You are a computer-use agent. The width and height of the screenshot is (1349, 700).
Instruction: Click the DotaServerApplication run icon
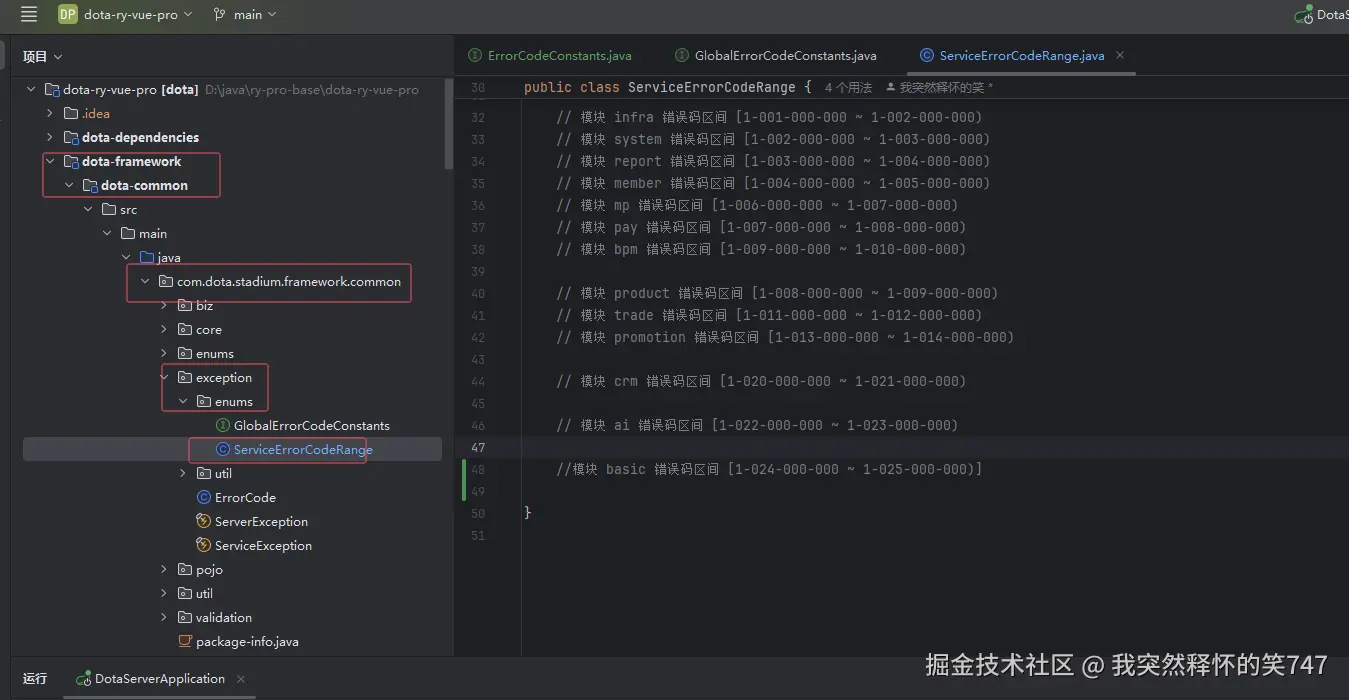83,678
